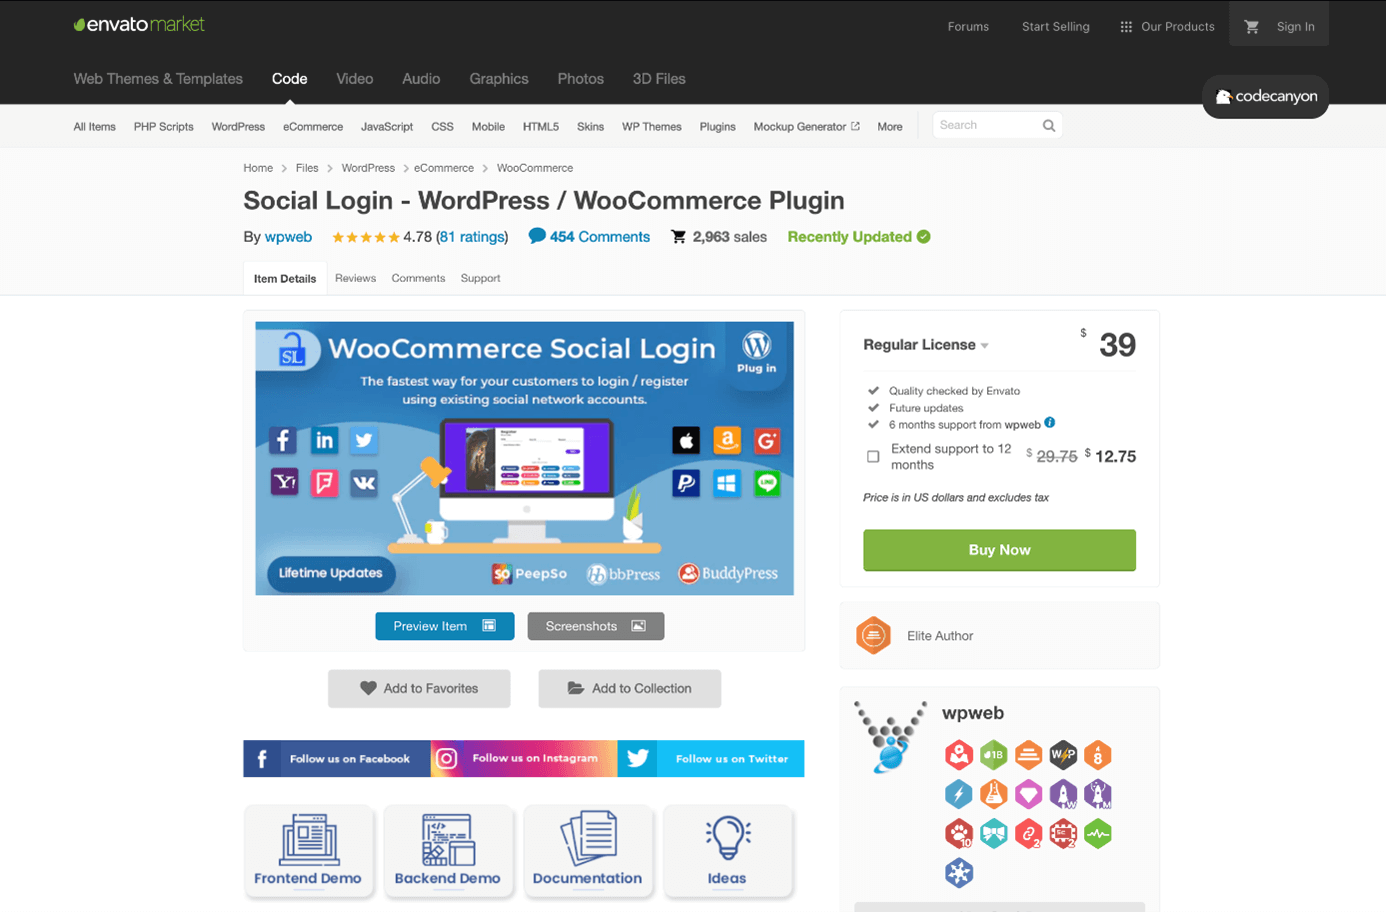This screenshot has height=912, width=1386.
Task: Click the Our Products grid icon
Action: point(1126,27)
